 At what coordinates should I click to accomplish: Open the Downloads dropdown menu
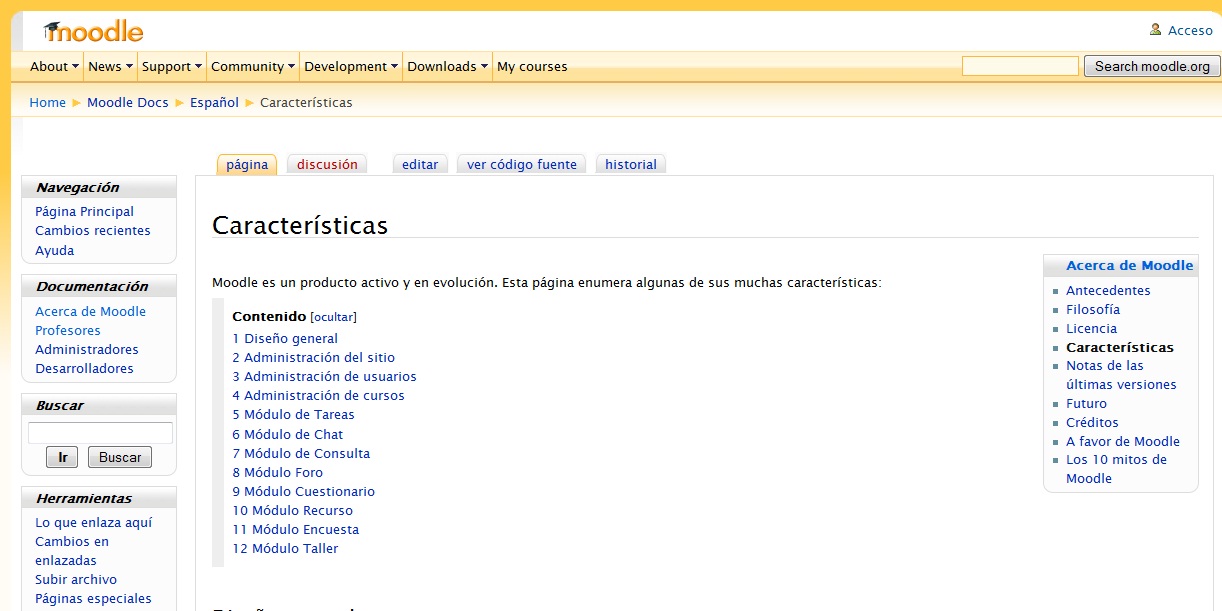coord(447,67)
